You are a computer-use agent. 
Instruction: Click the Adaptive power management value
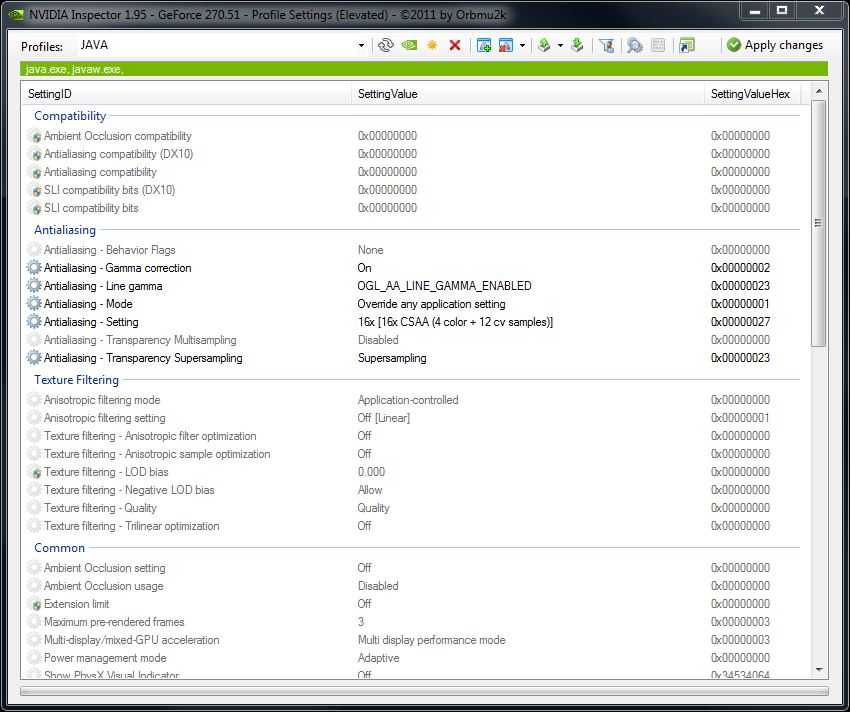378,658
